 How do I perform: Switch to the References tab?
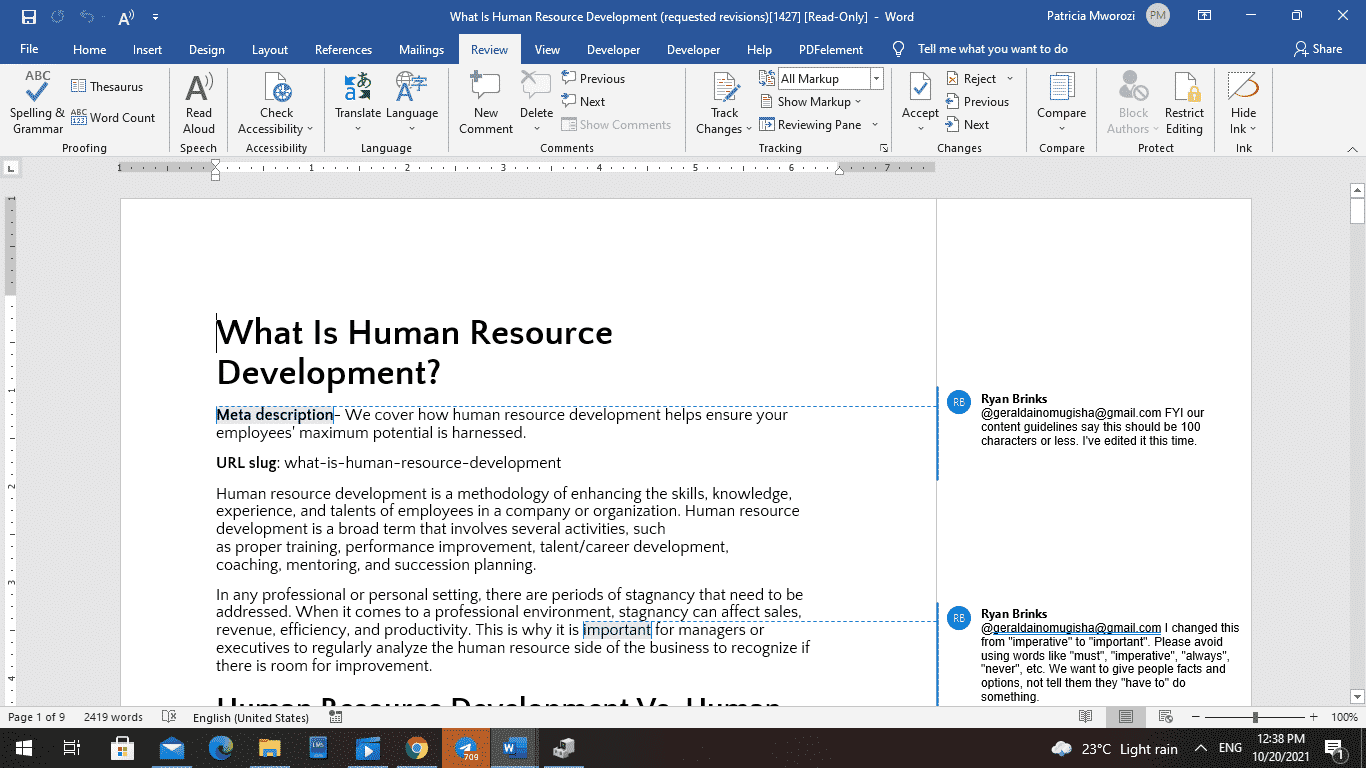pyautogui.click(x=343, y=49)
